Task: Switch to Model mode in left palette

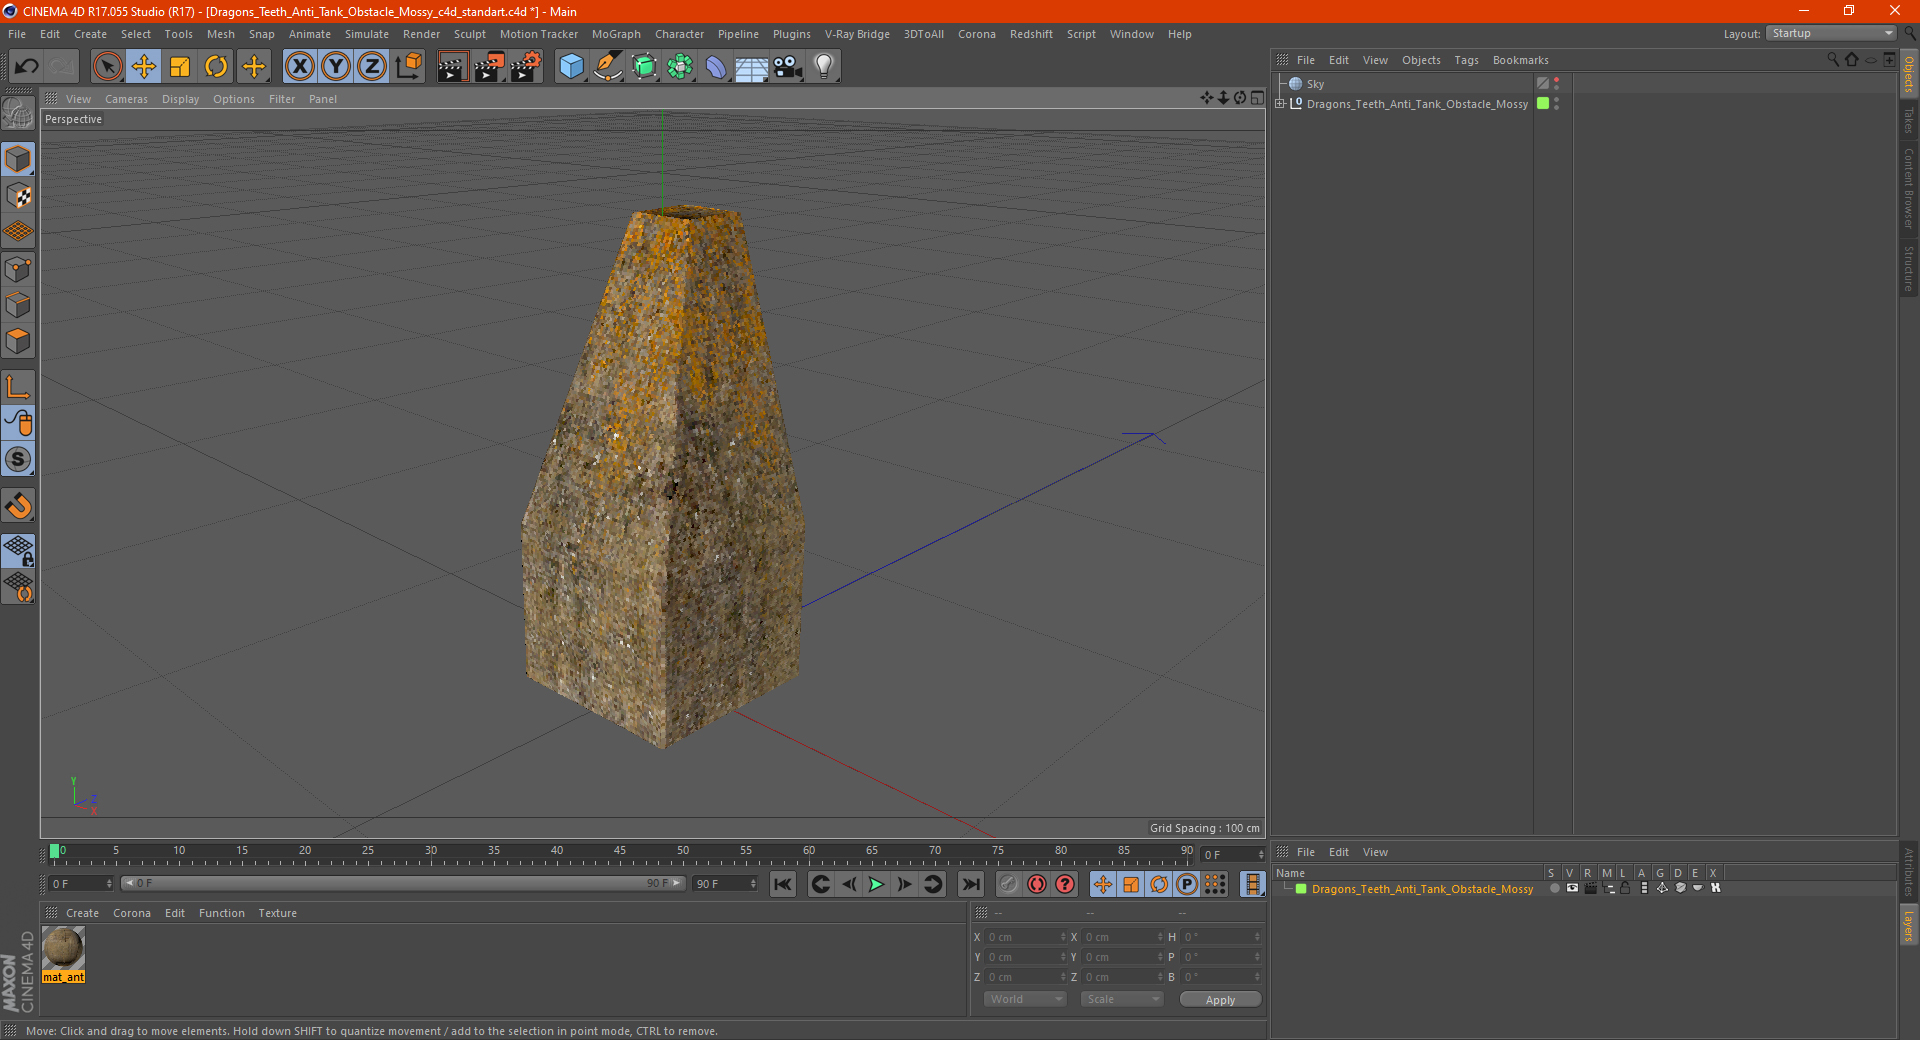Action: tap(18, 160)
